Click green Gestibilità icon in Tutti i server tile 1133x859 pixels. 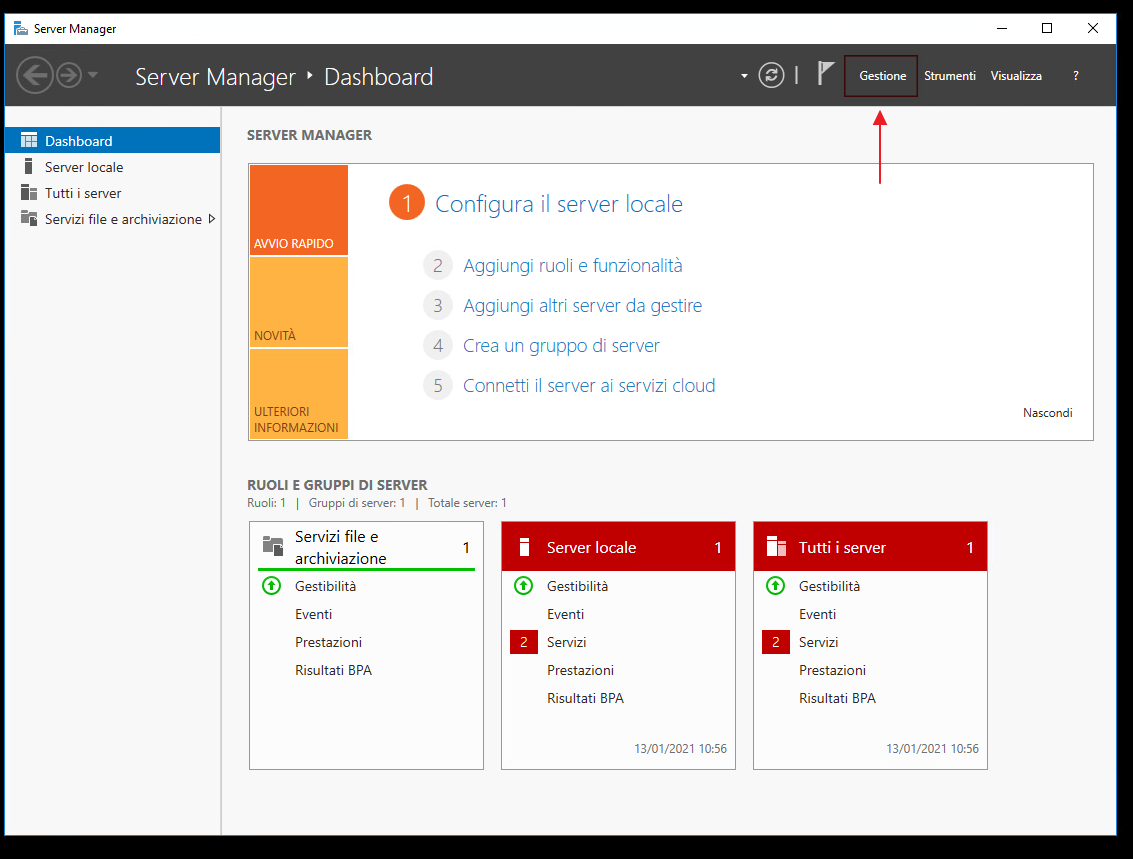pos(775,586)
